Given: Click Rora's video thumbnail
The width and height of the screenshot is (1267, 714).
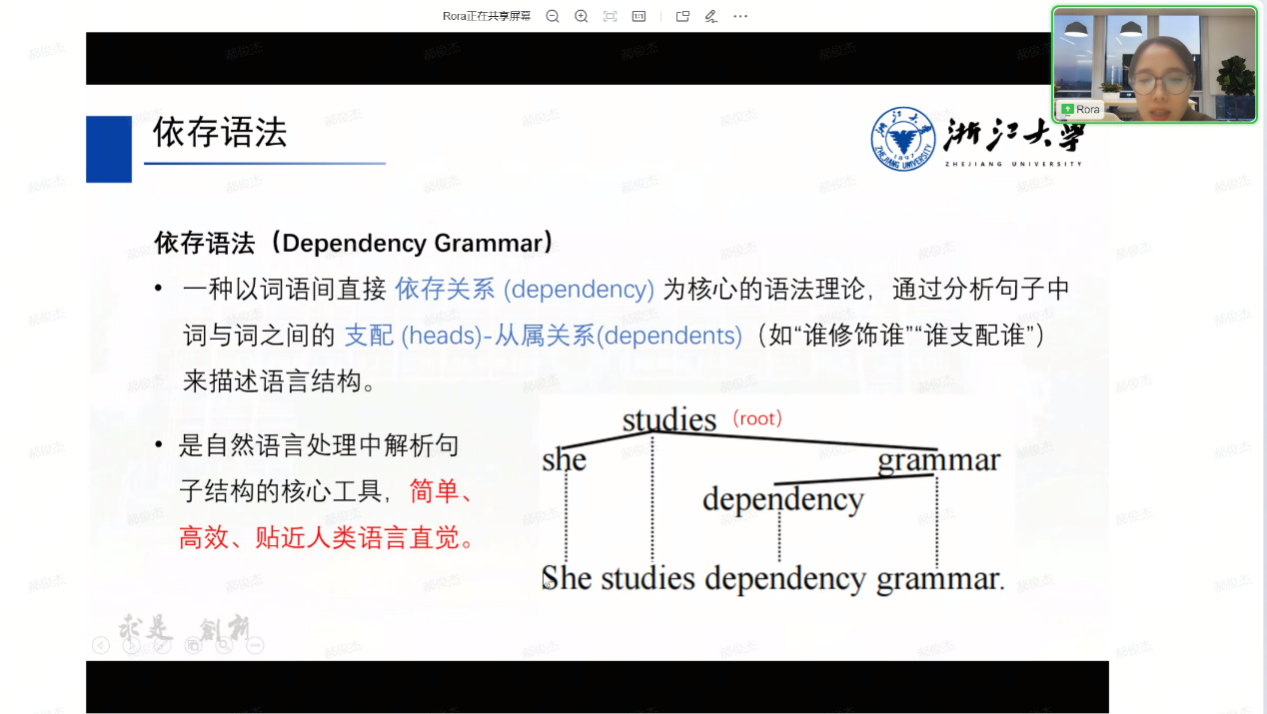Looking at the screenshot, I should click(x=1154, y=60).
